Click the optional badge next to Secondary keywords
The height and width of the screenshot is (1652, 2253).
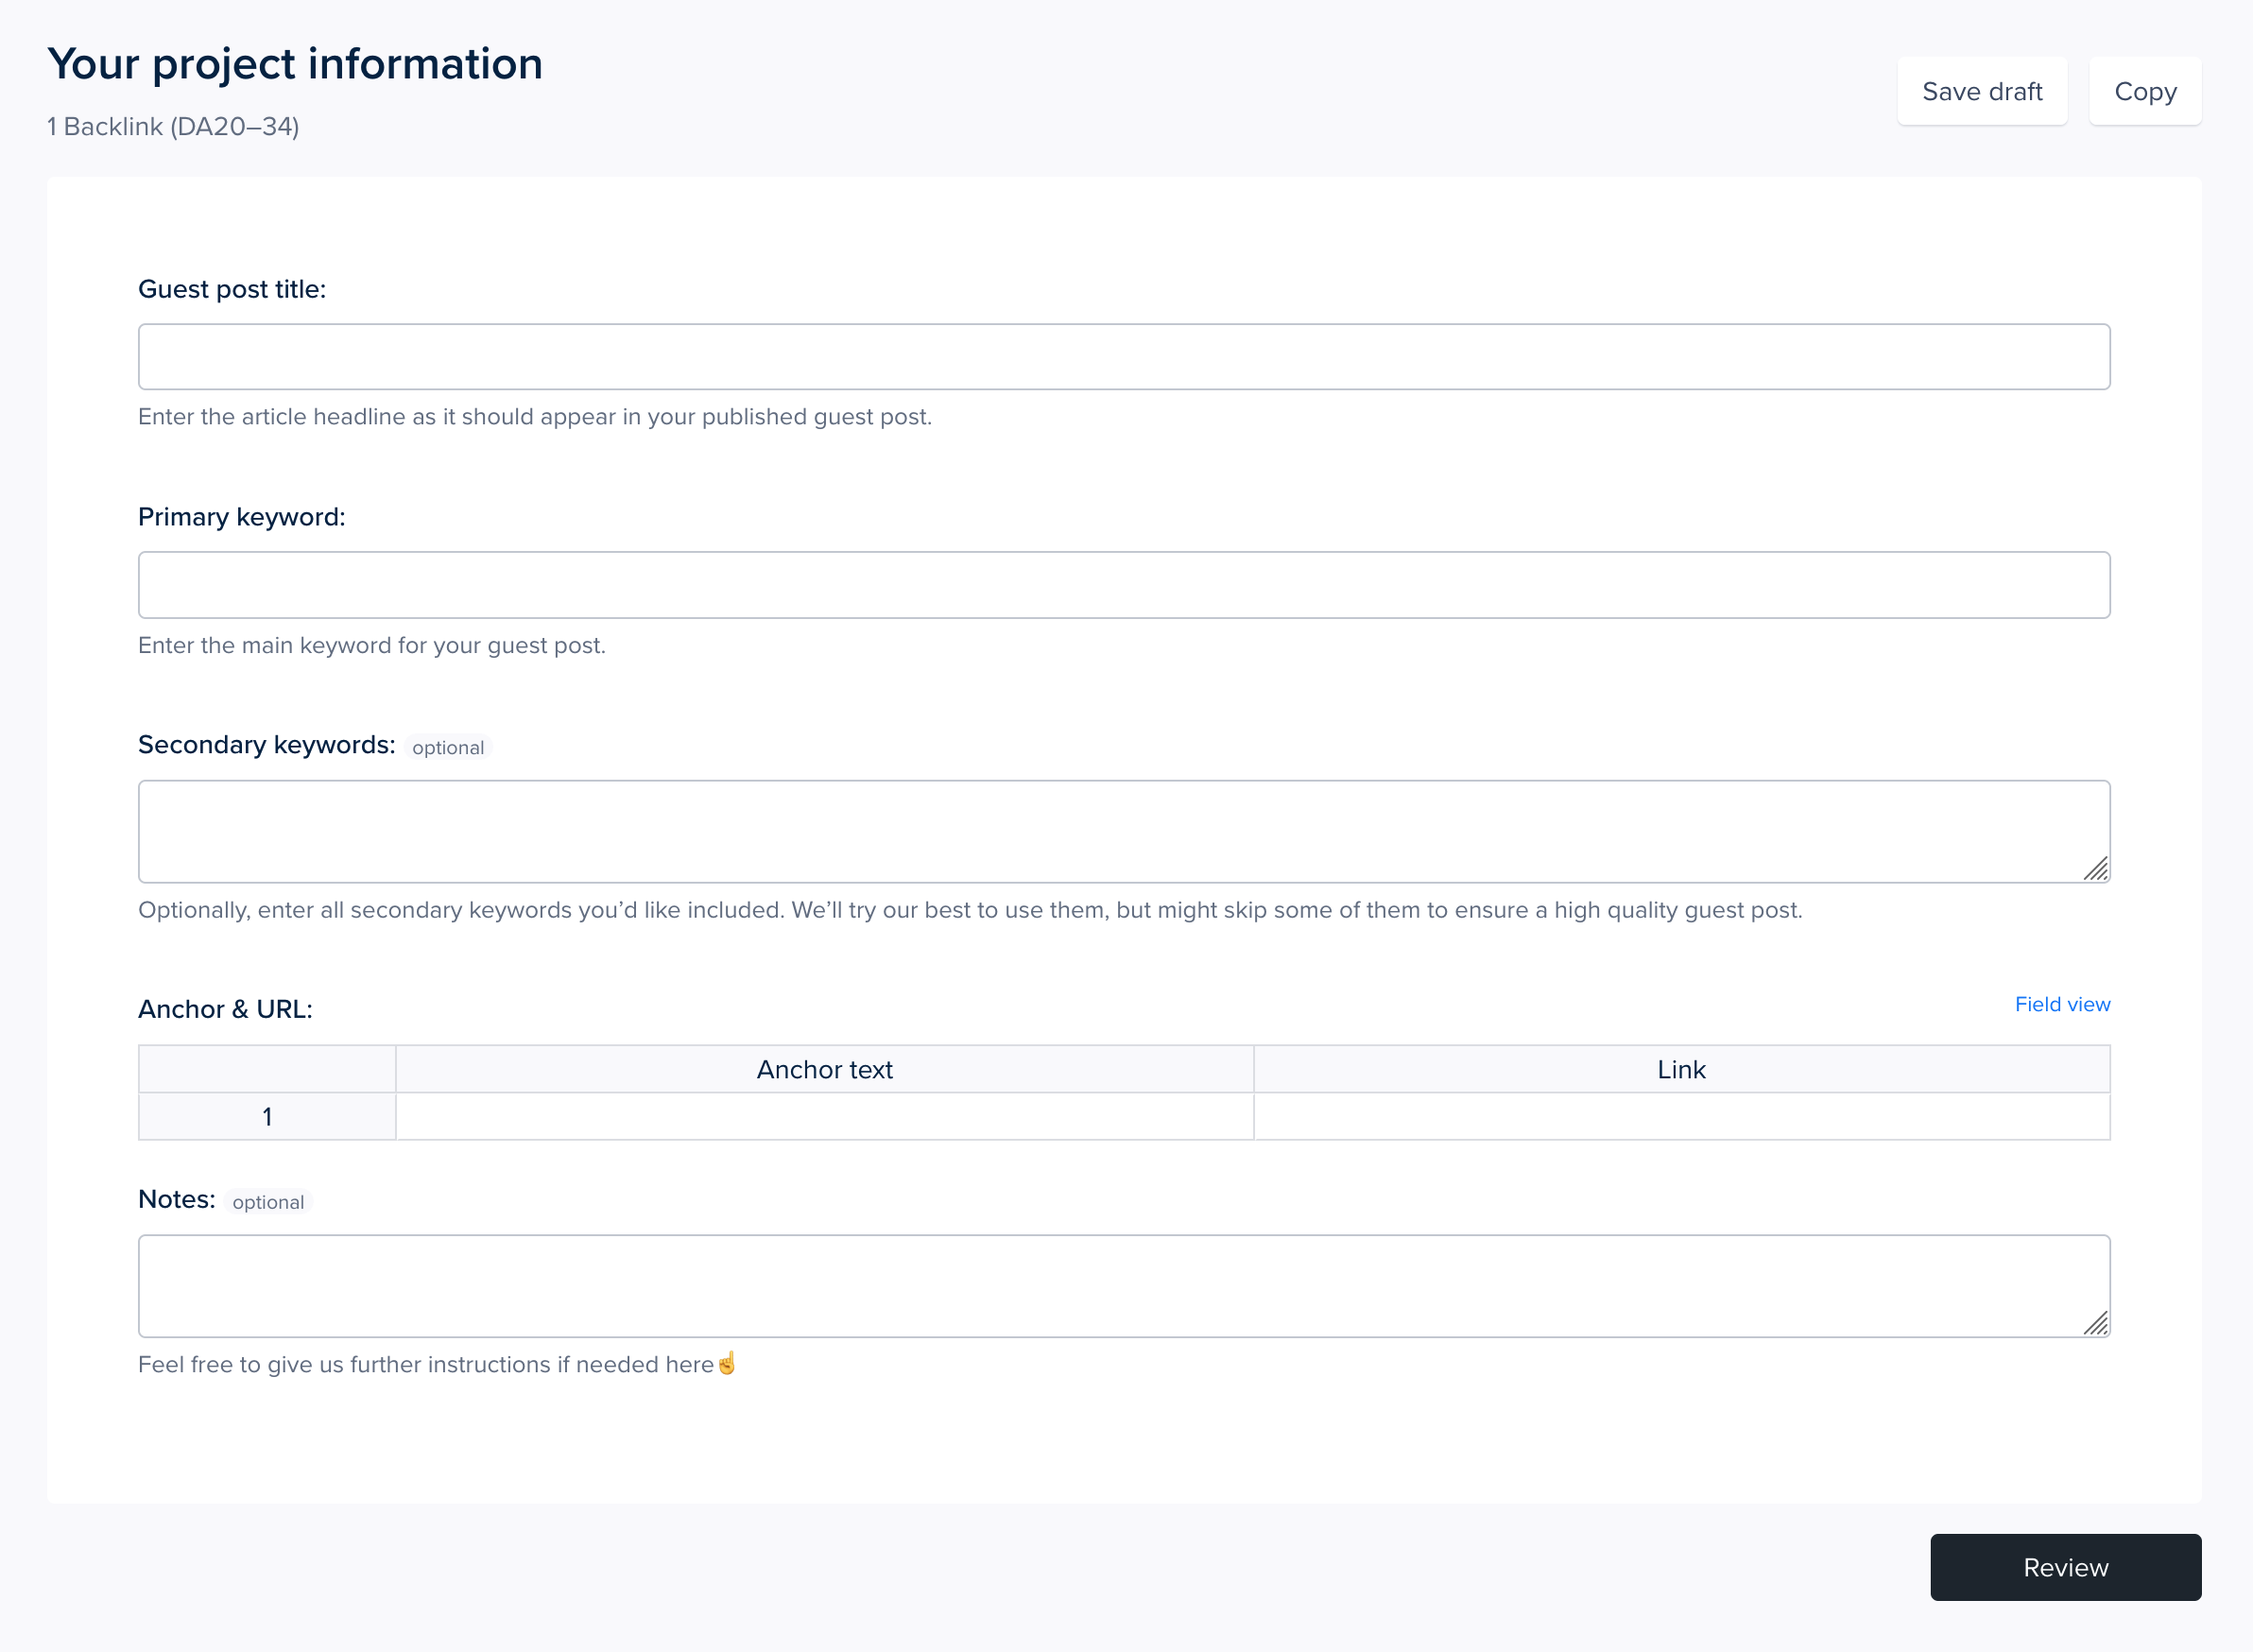click(x=448, y=747)
